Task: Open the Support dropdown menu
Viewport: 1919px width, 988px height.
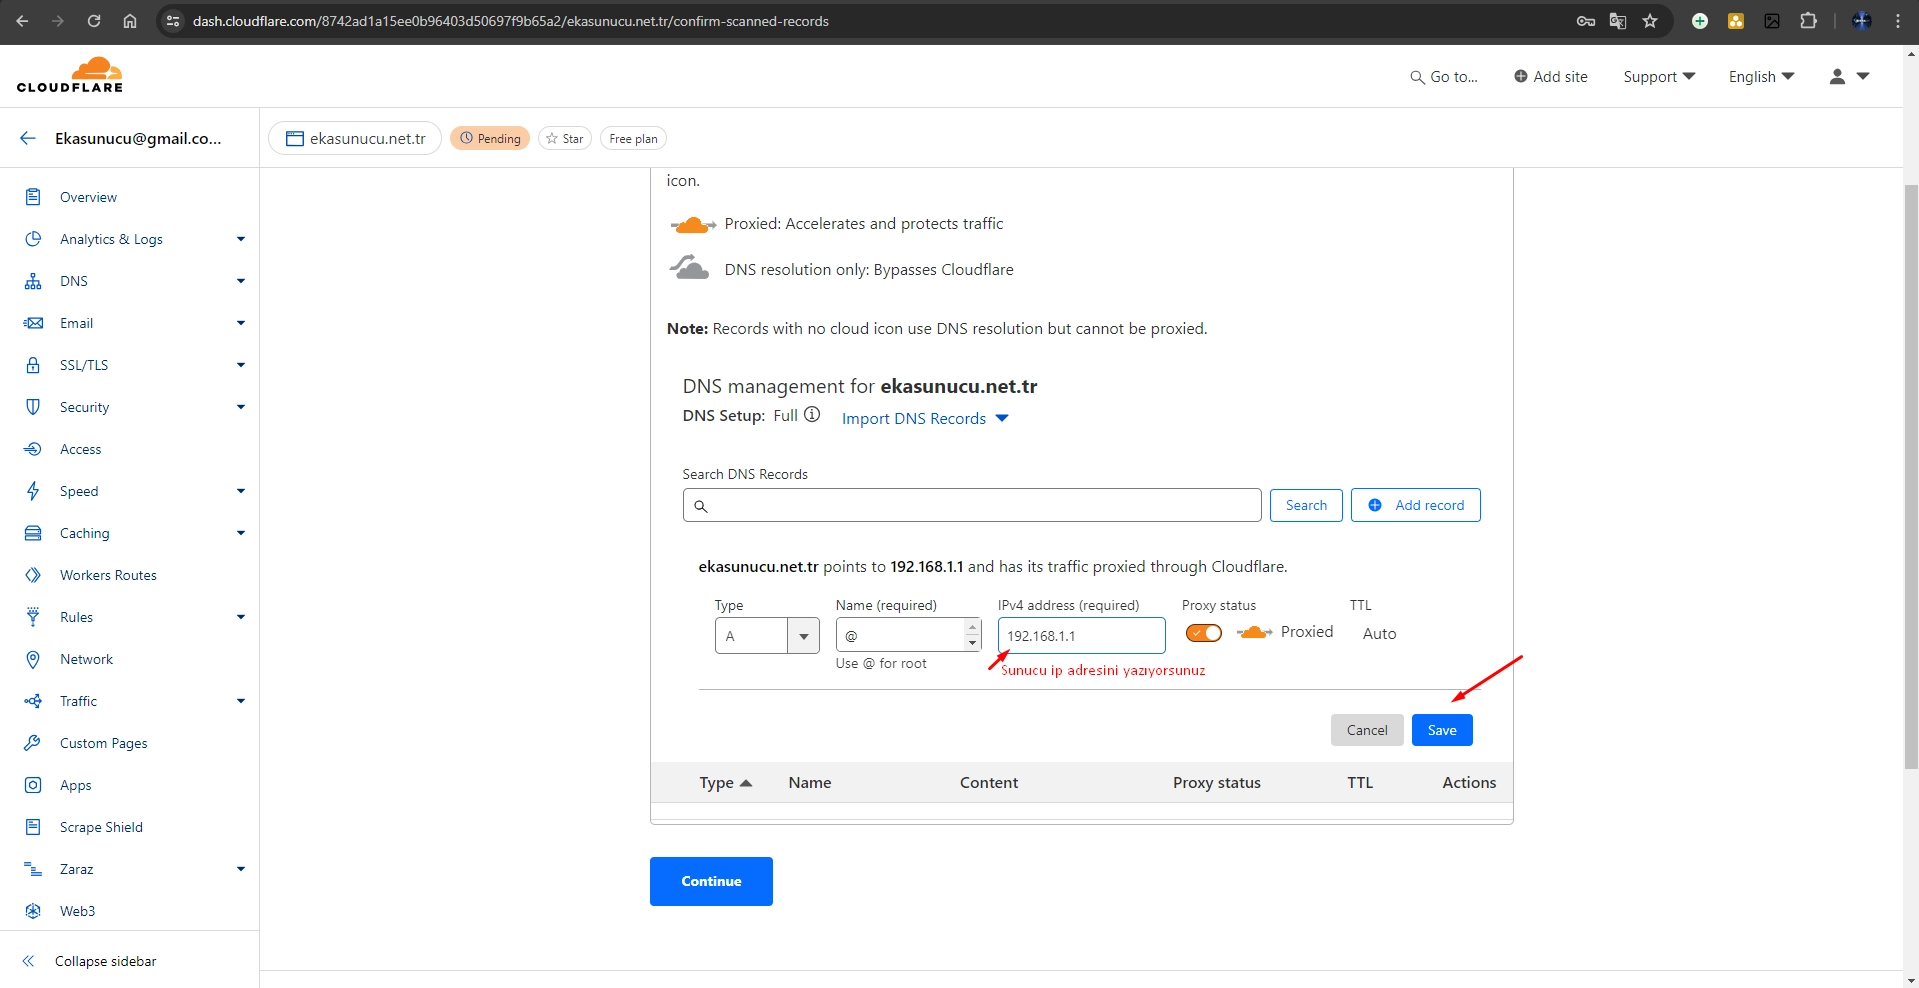Action: pos(1659,77)
